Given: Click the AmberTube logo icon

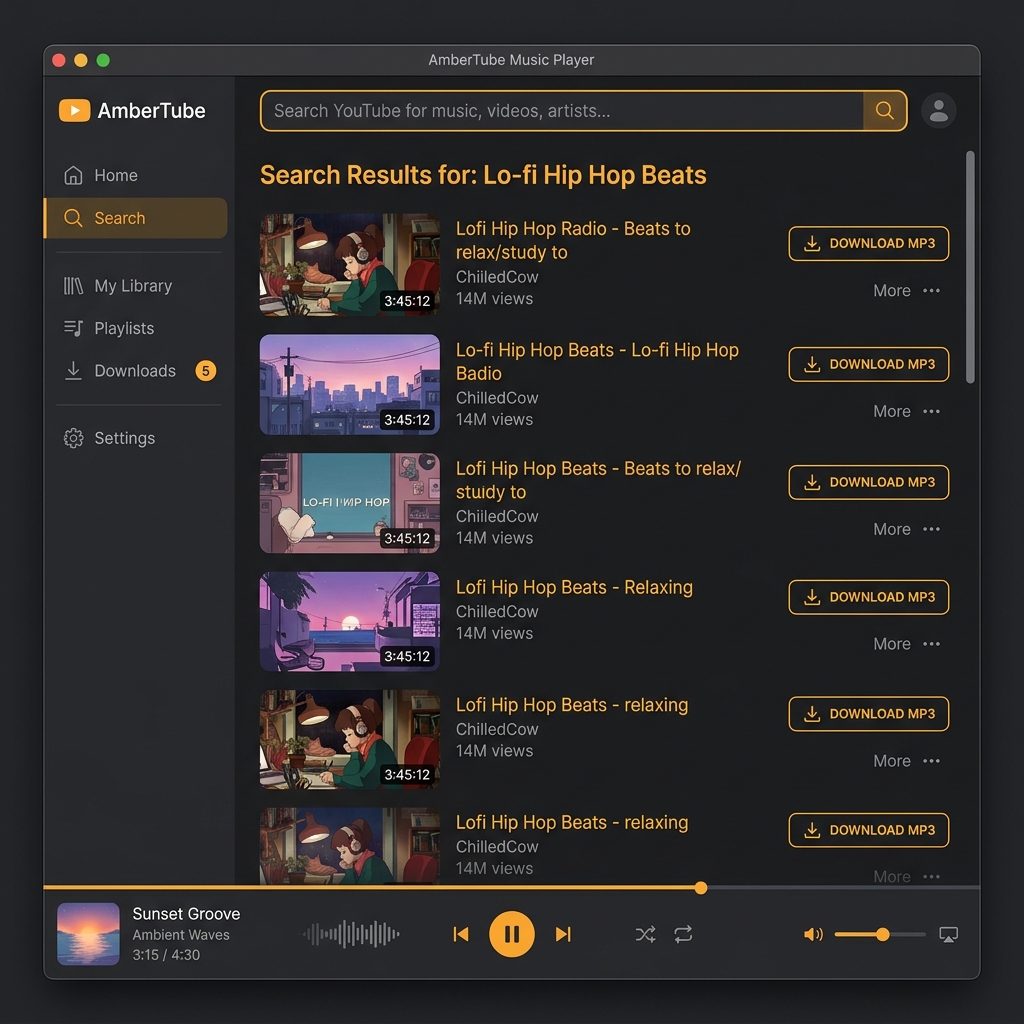Looking at the screenshot, I should click(x=74, y=110).
